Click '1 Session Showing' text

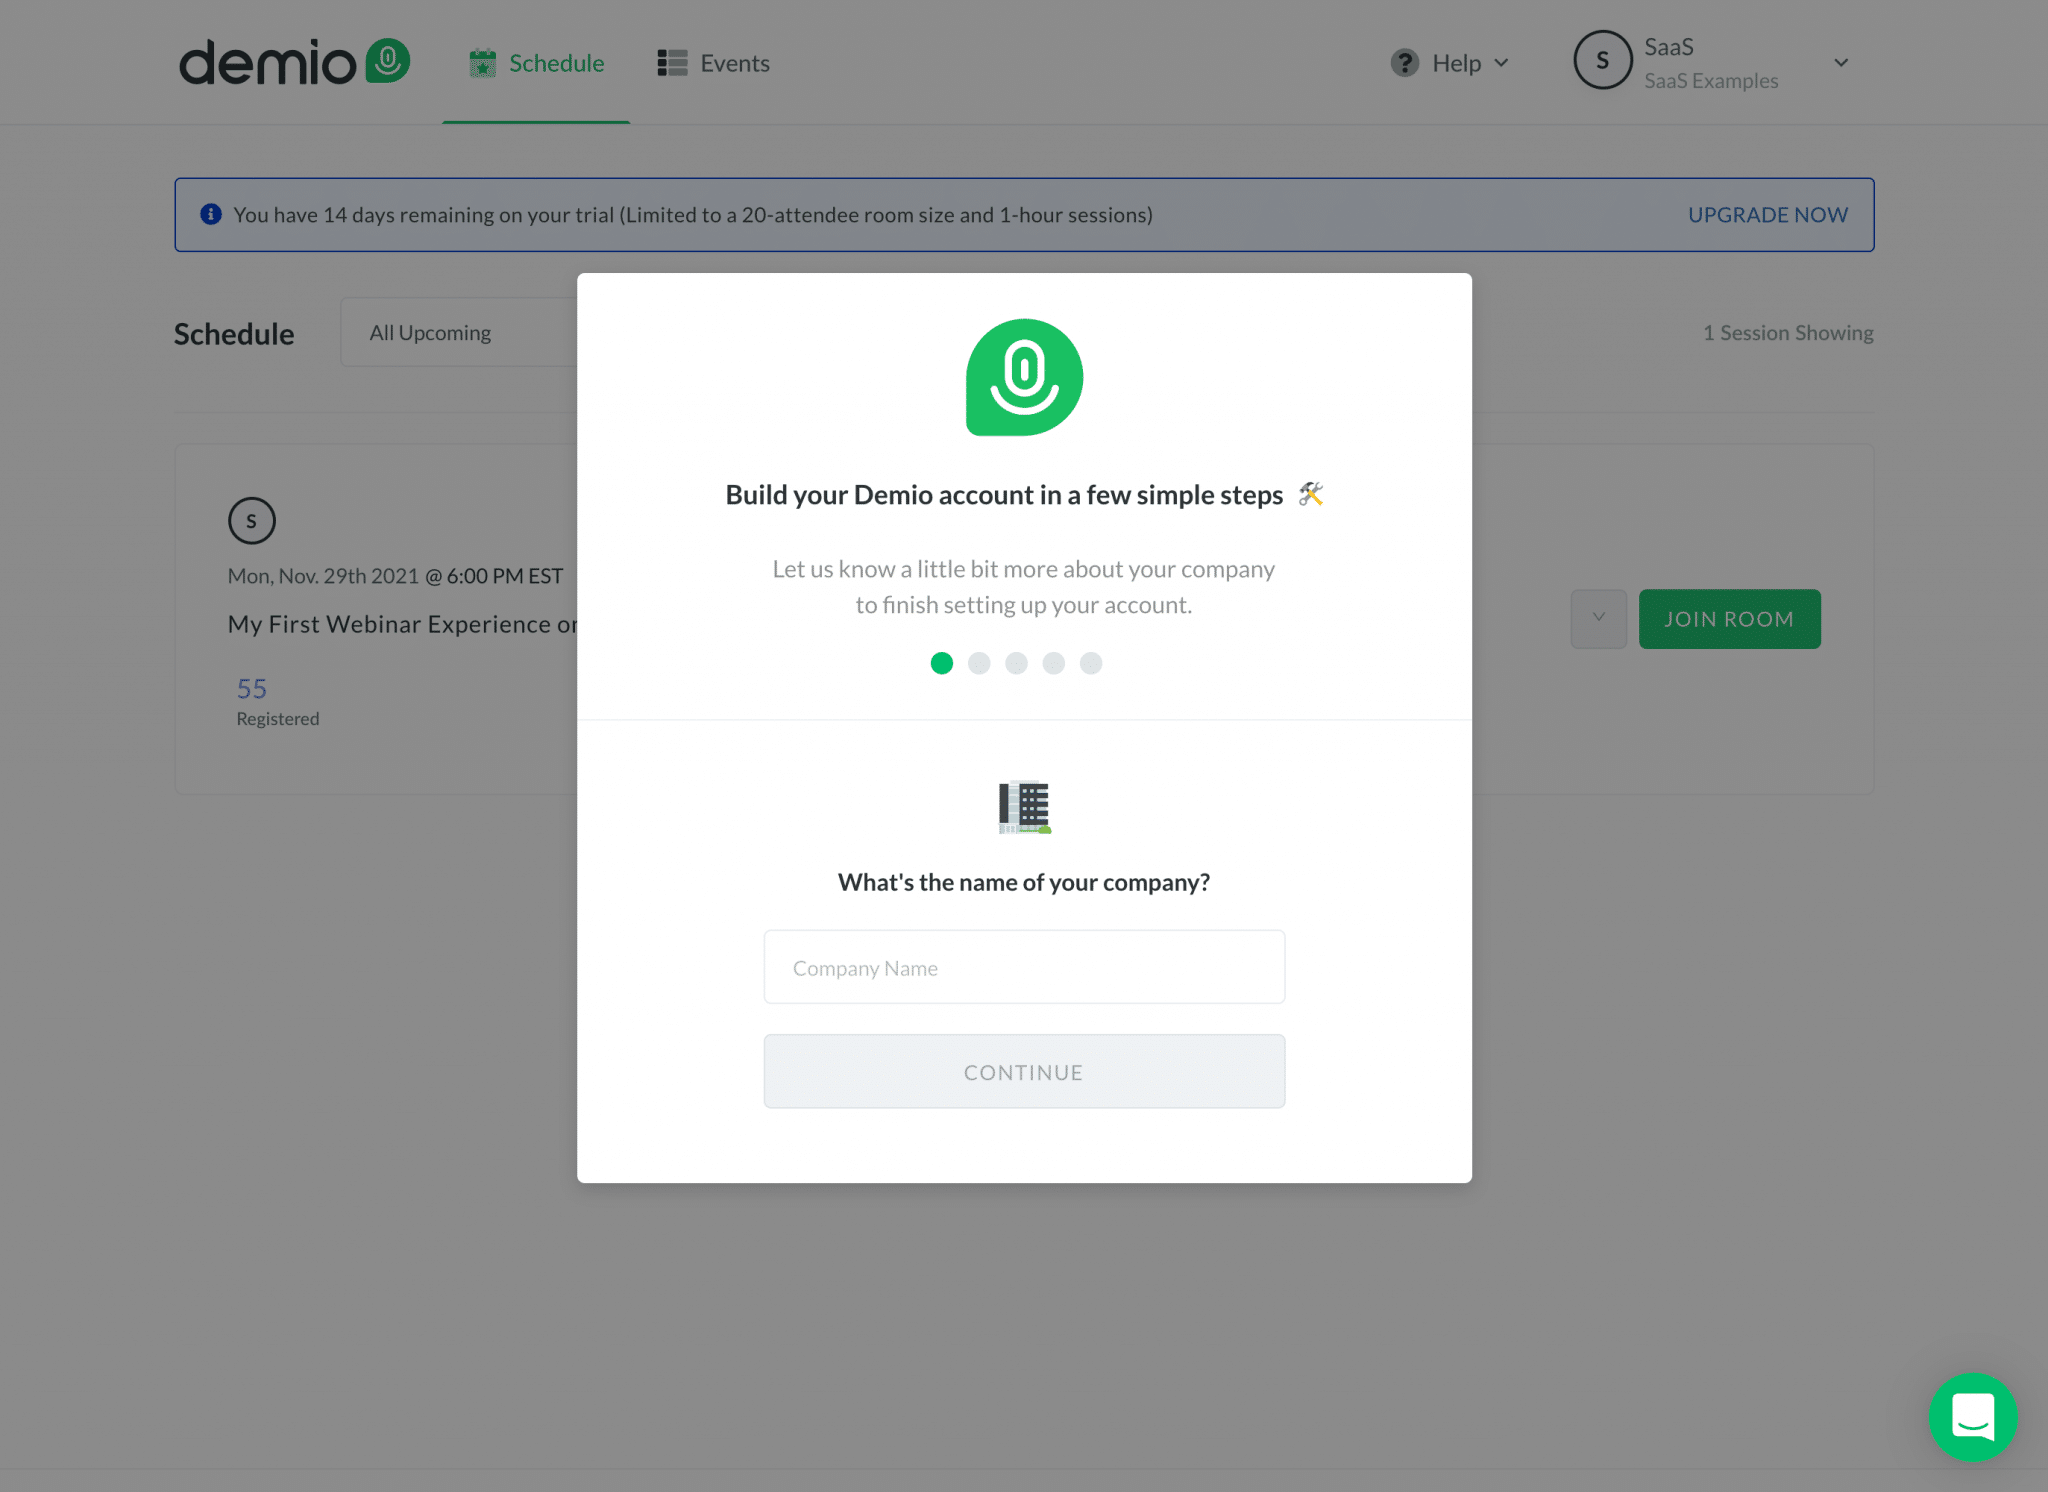tap(1788, 333)
